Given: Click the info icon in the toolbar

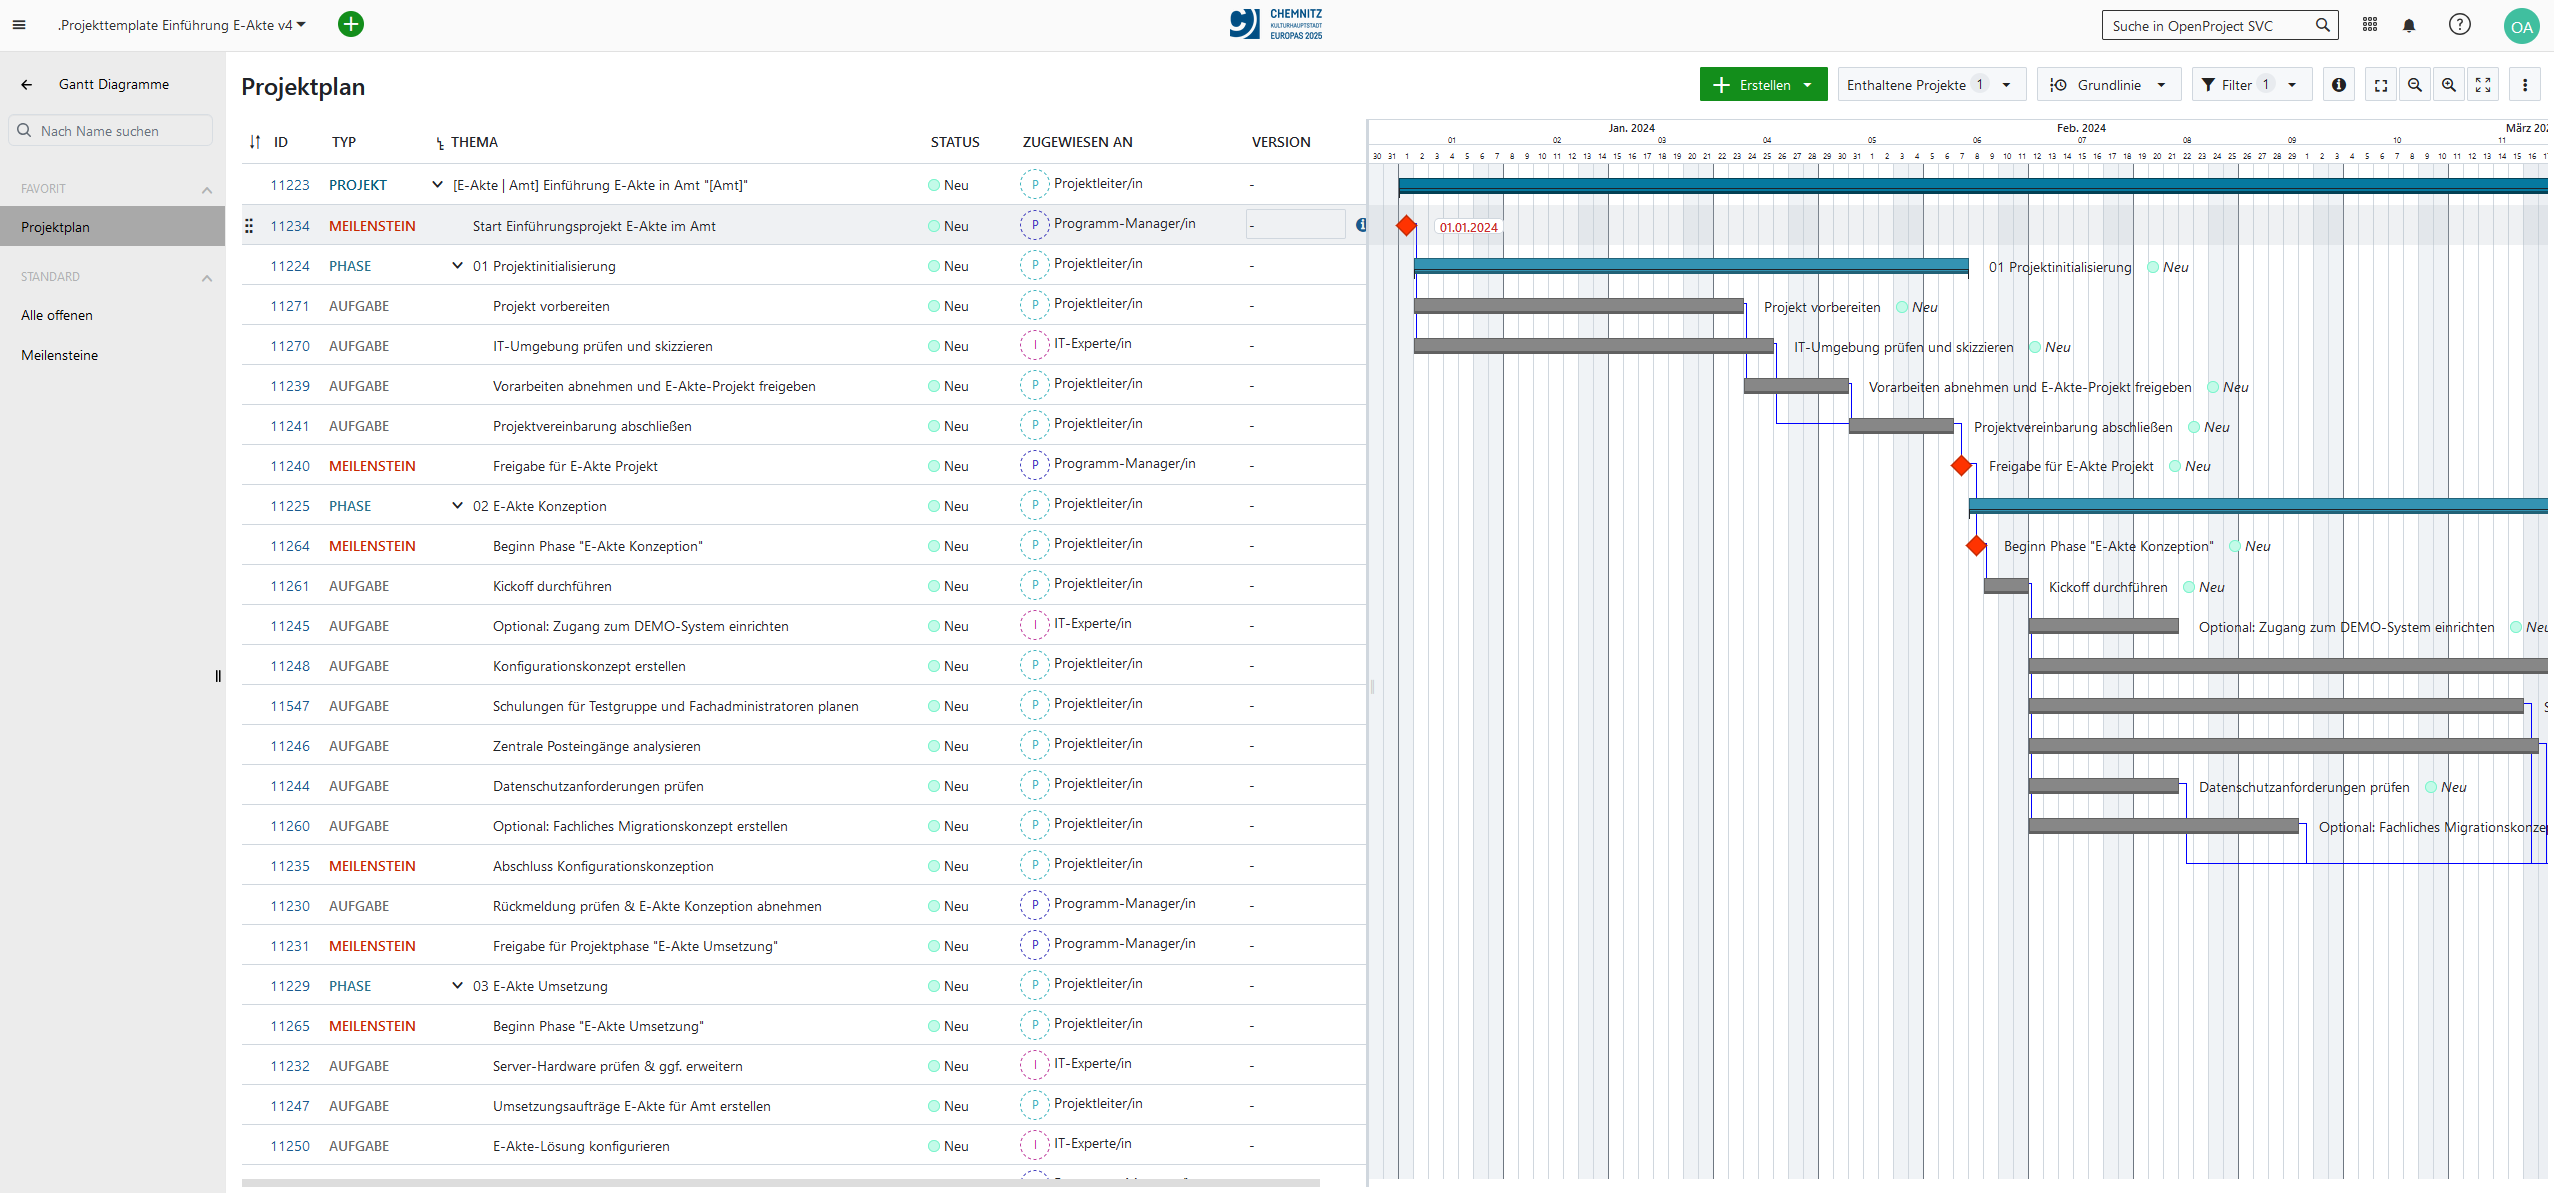Looking at the screenshot, I should (2339, 84).
